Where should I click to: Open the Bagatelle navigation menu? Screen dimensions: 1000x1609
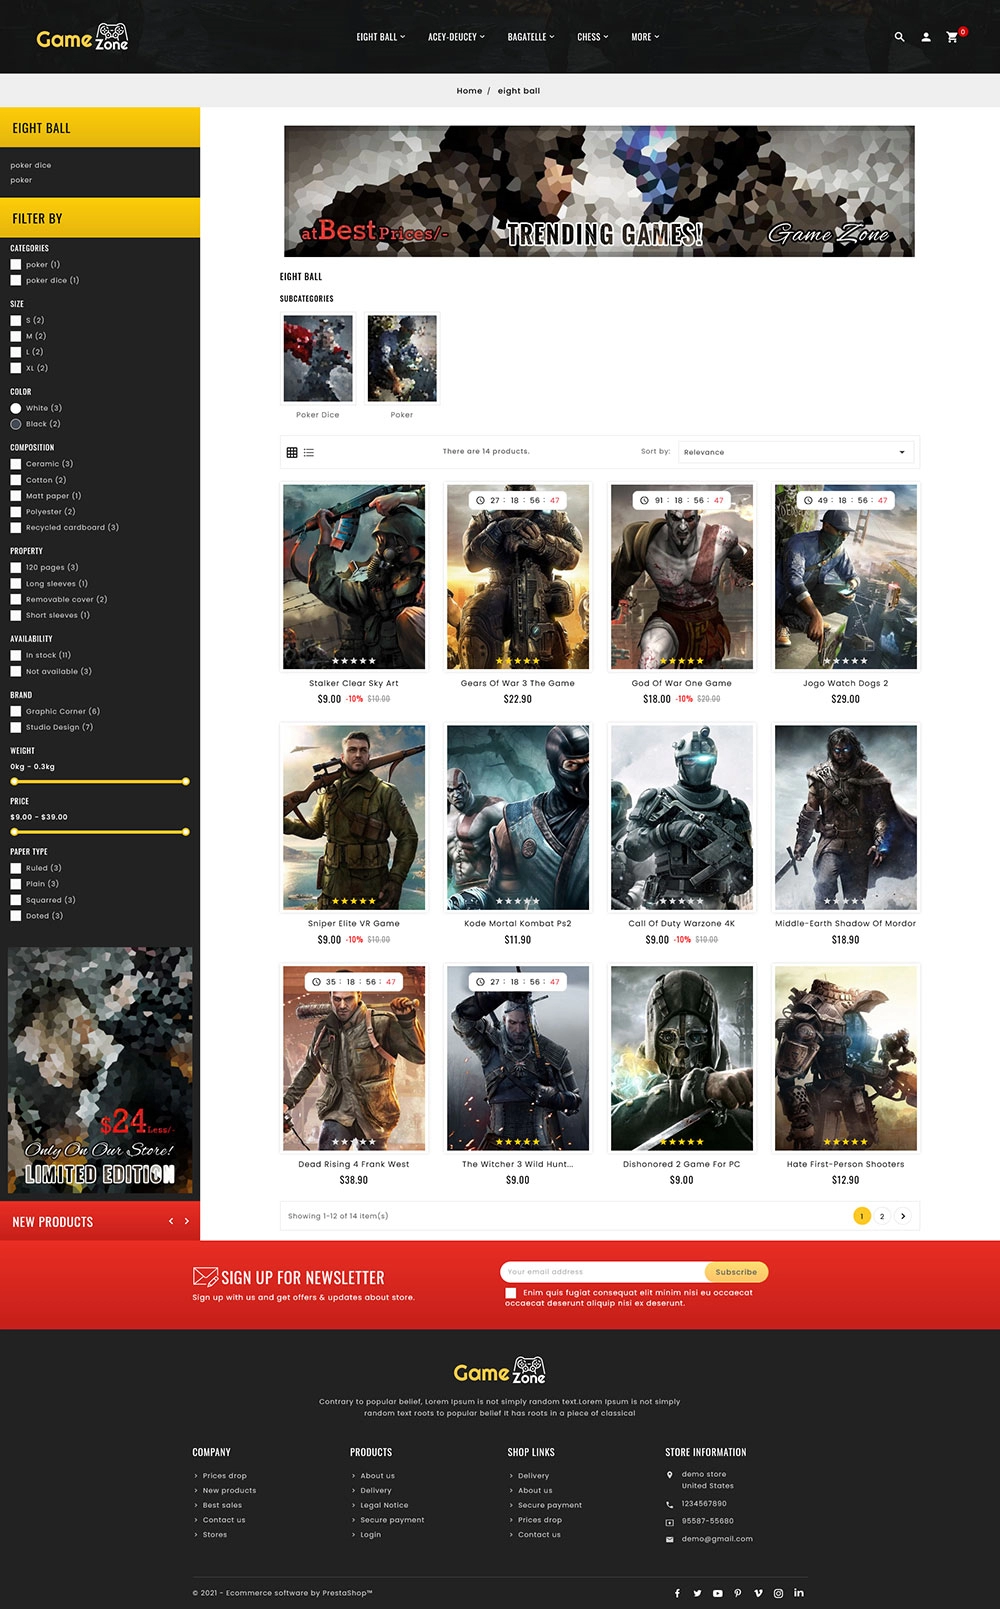(x=530, y=37)
